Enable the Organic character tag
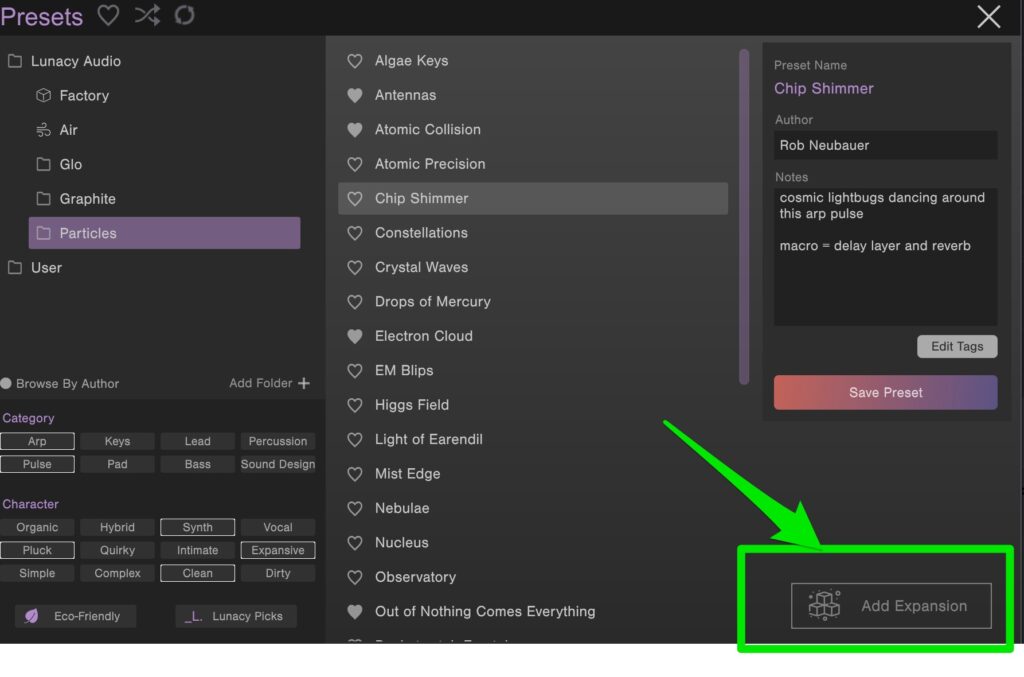This screenshot has width=1024, height=677. pyautogui.click(x=37, y=527)
